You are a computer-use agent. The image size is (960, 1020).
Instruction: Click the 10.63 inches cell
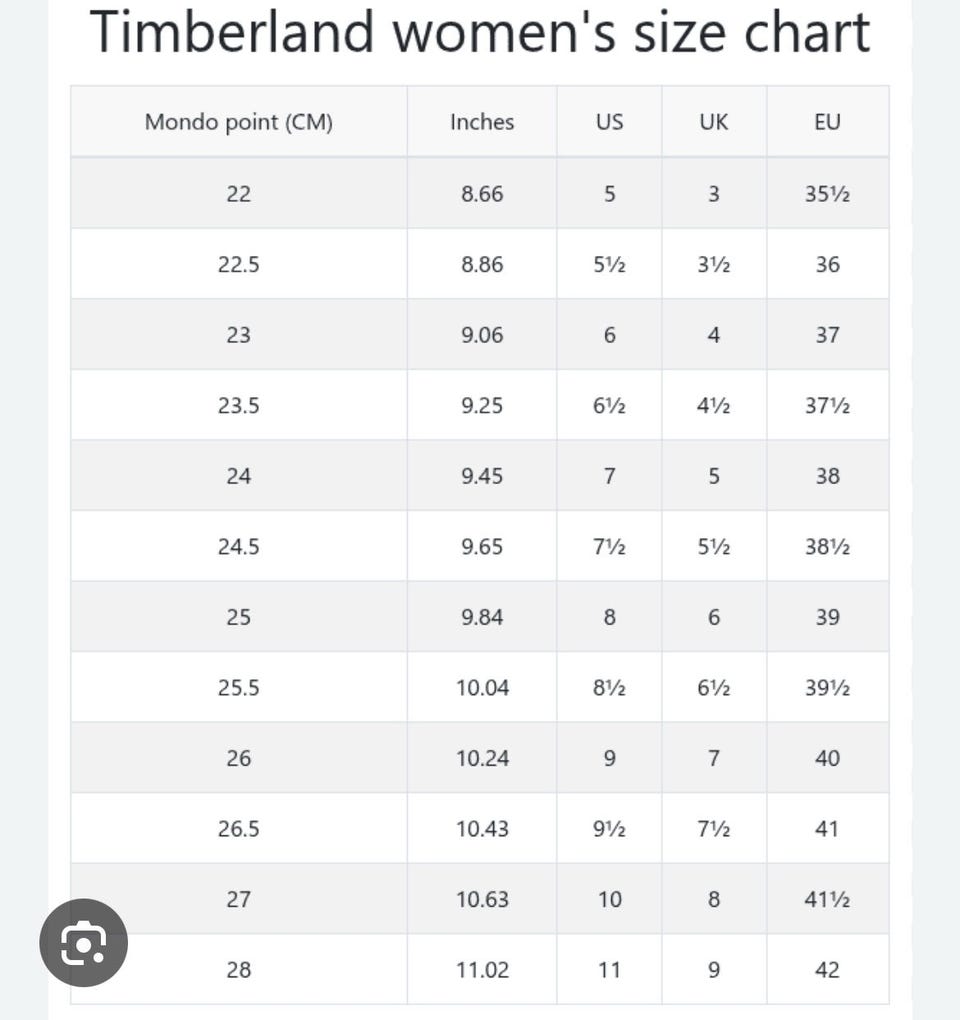coord(482,899)
